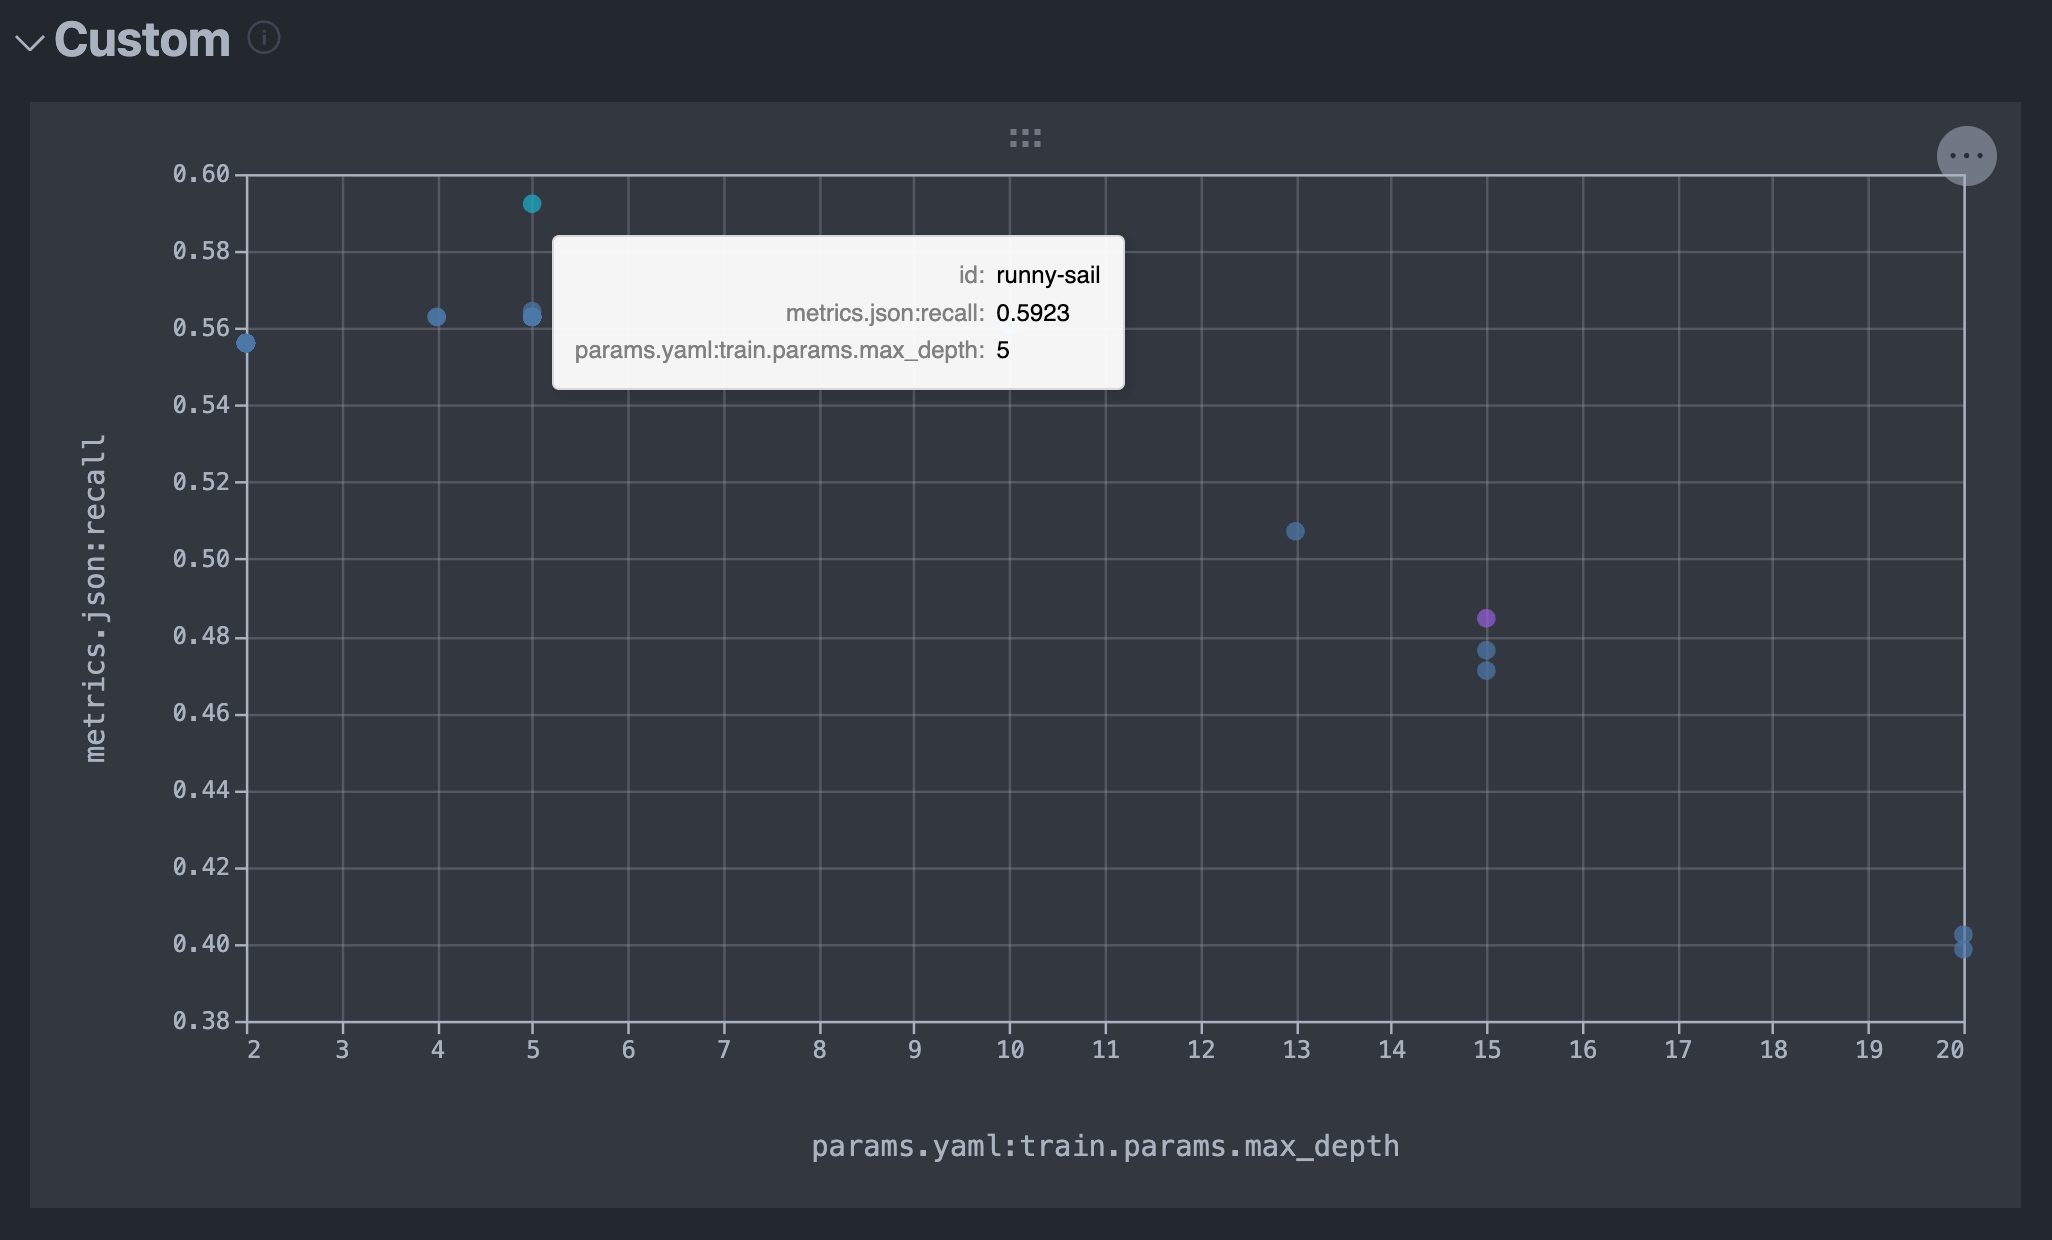The image size is (2052, 1240).
Task: Click the lowest blue point at max_depth 15
Action: (1486, 671)
